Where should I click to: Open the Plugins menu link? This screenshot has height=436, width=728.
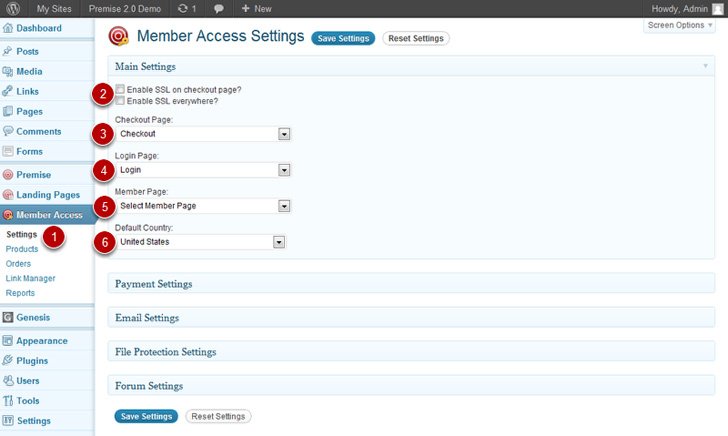pyautogui.click(x=32, y=361)
